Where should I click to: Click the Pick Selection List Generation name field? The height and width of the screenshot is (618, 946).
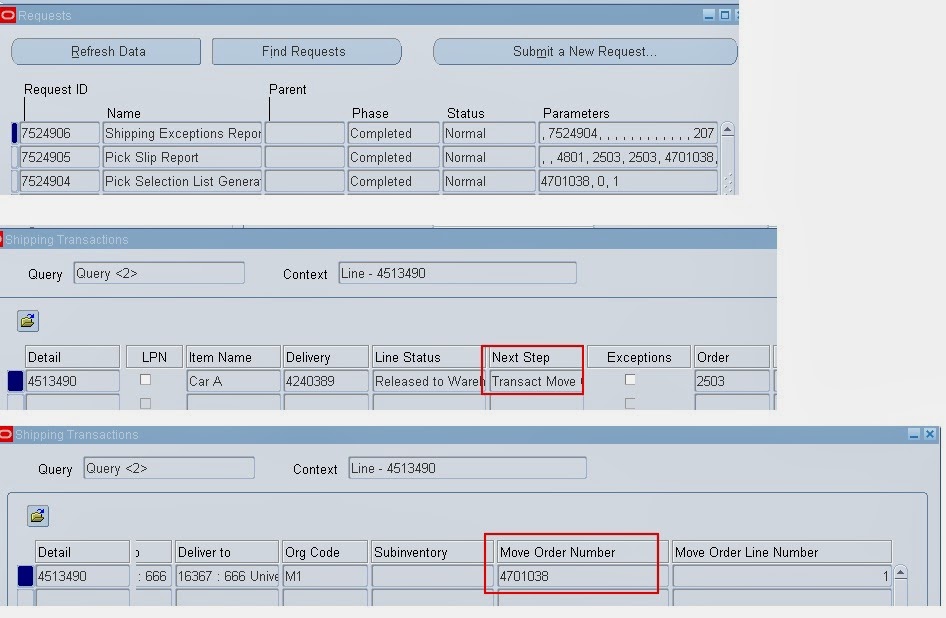click(x=182, y=182)
